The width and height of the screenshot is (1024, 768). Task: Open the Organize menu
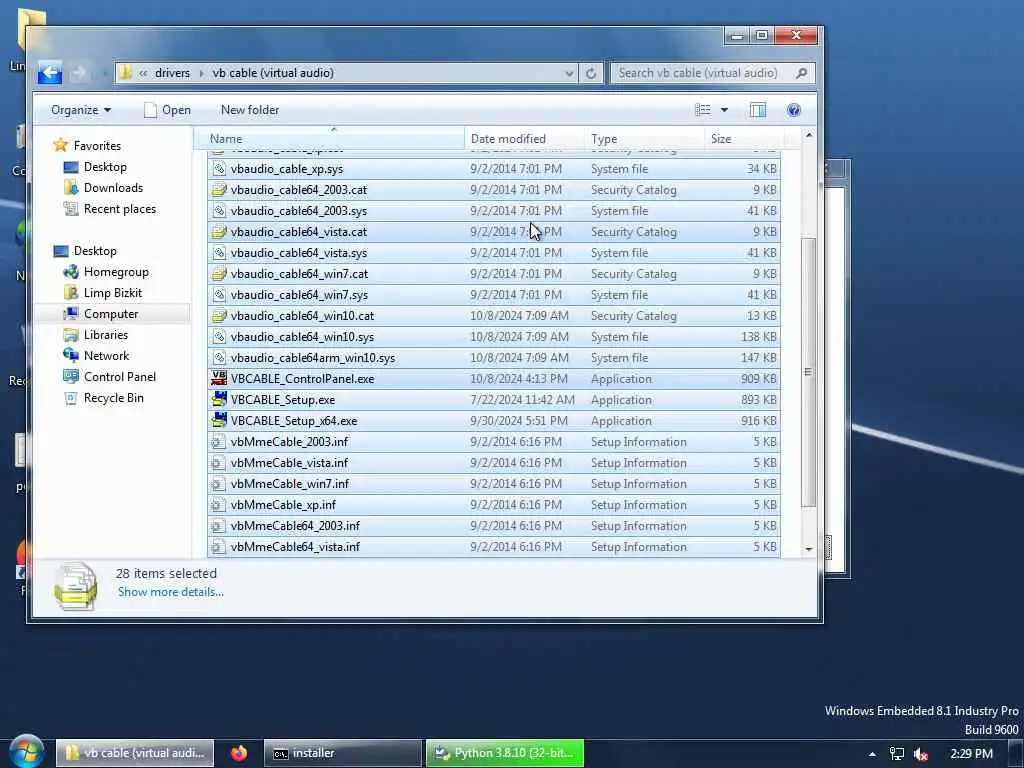(x=81, y=110)
